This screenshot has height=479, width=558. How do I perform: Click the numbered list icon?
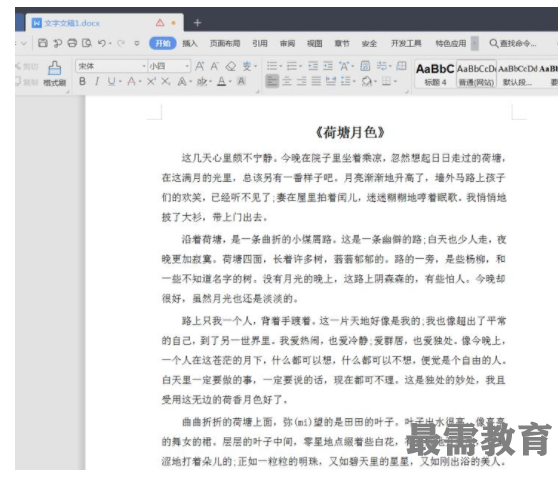[292, 66]
